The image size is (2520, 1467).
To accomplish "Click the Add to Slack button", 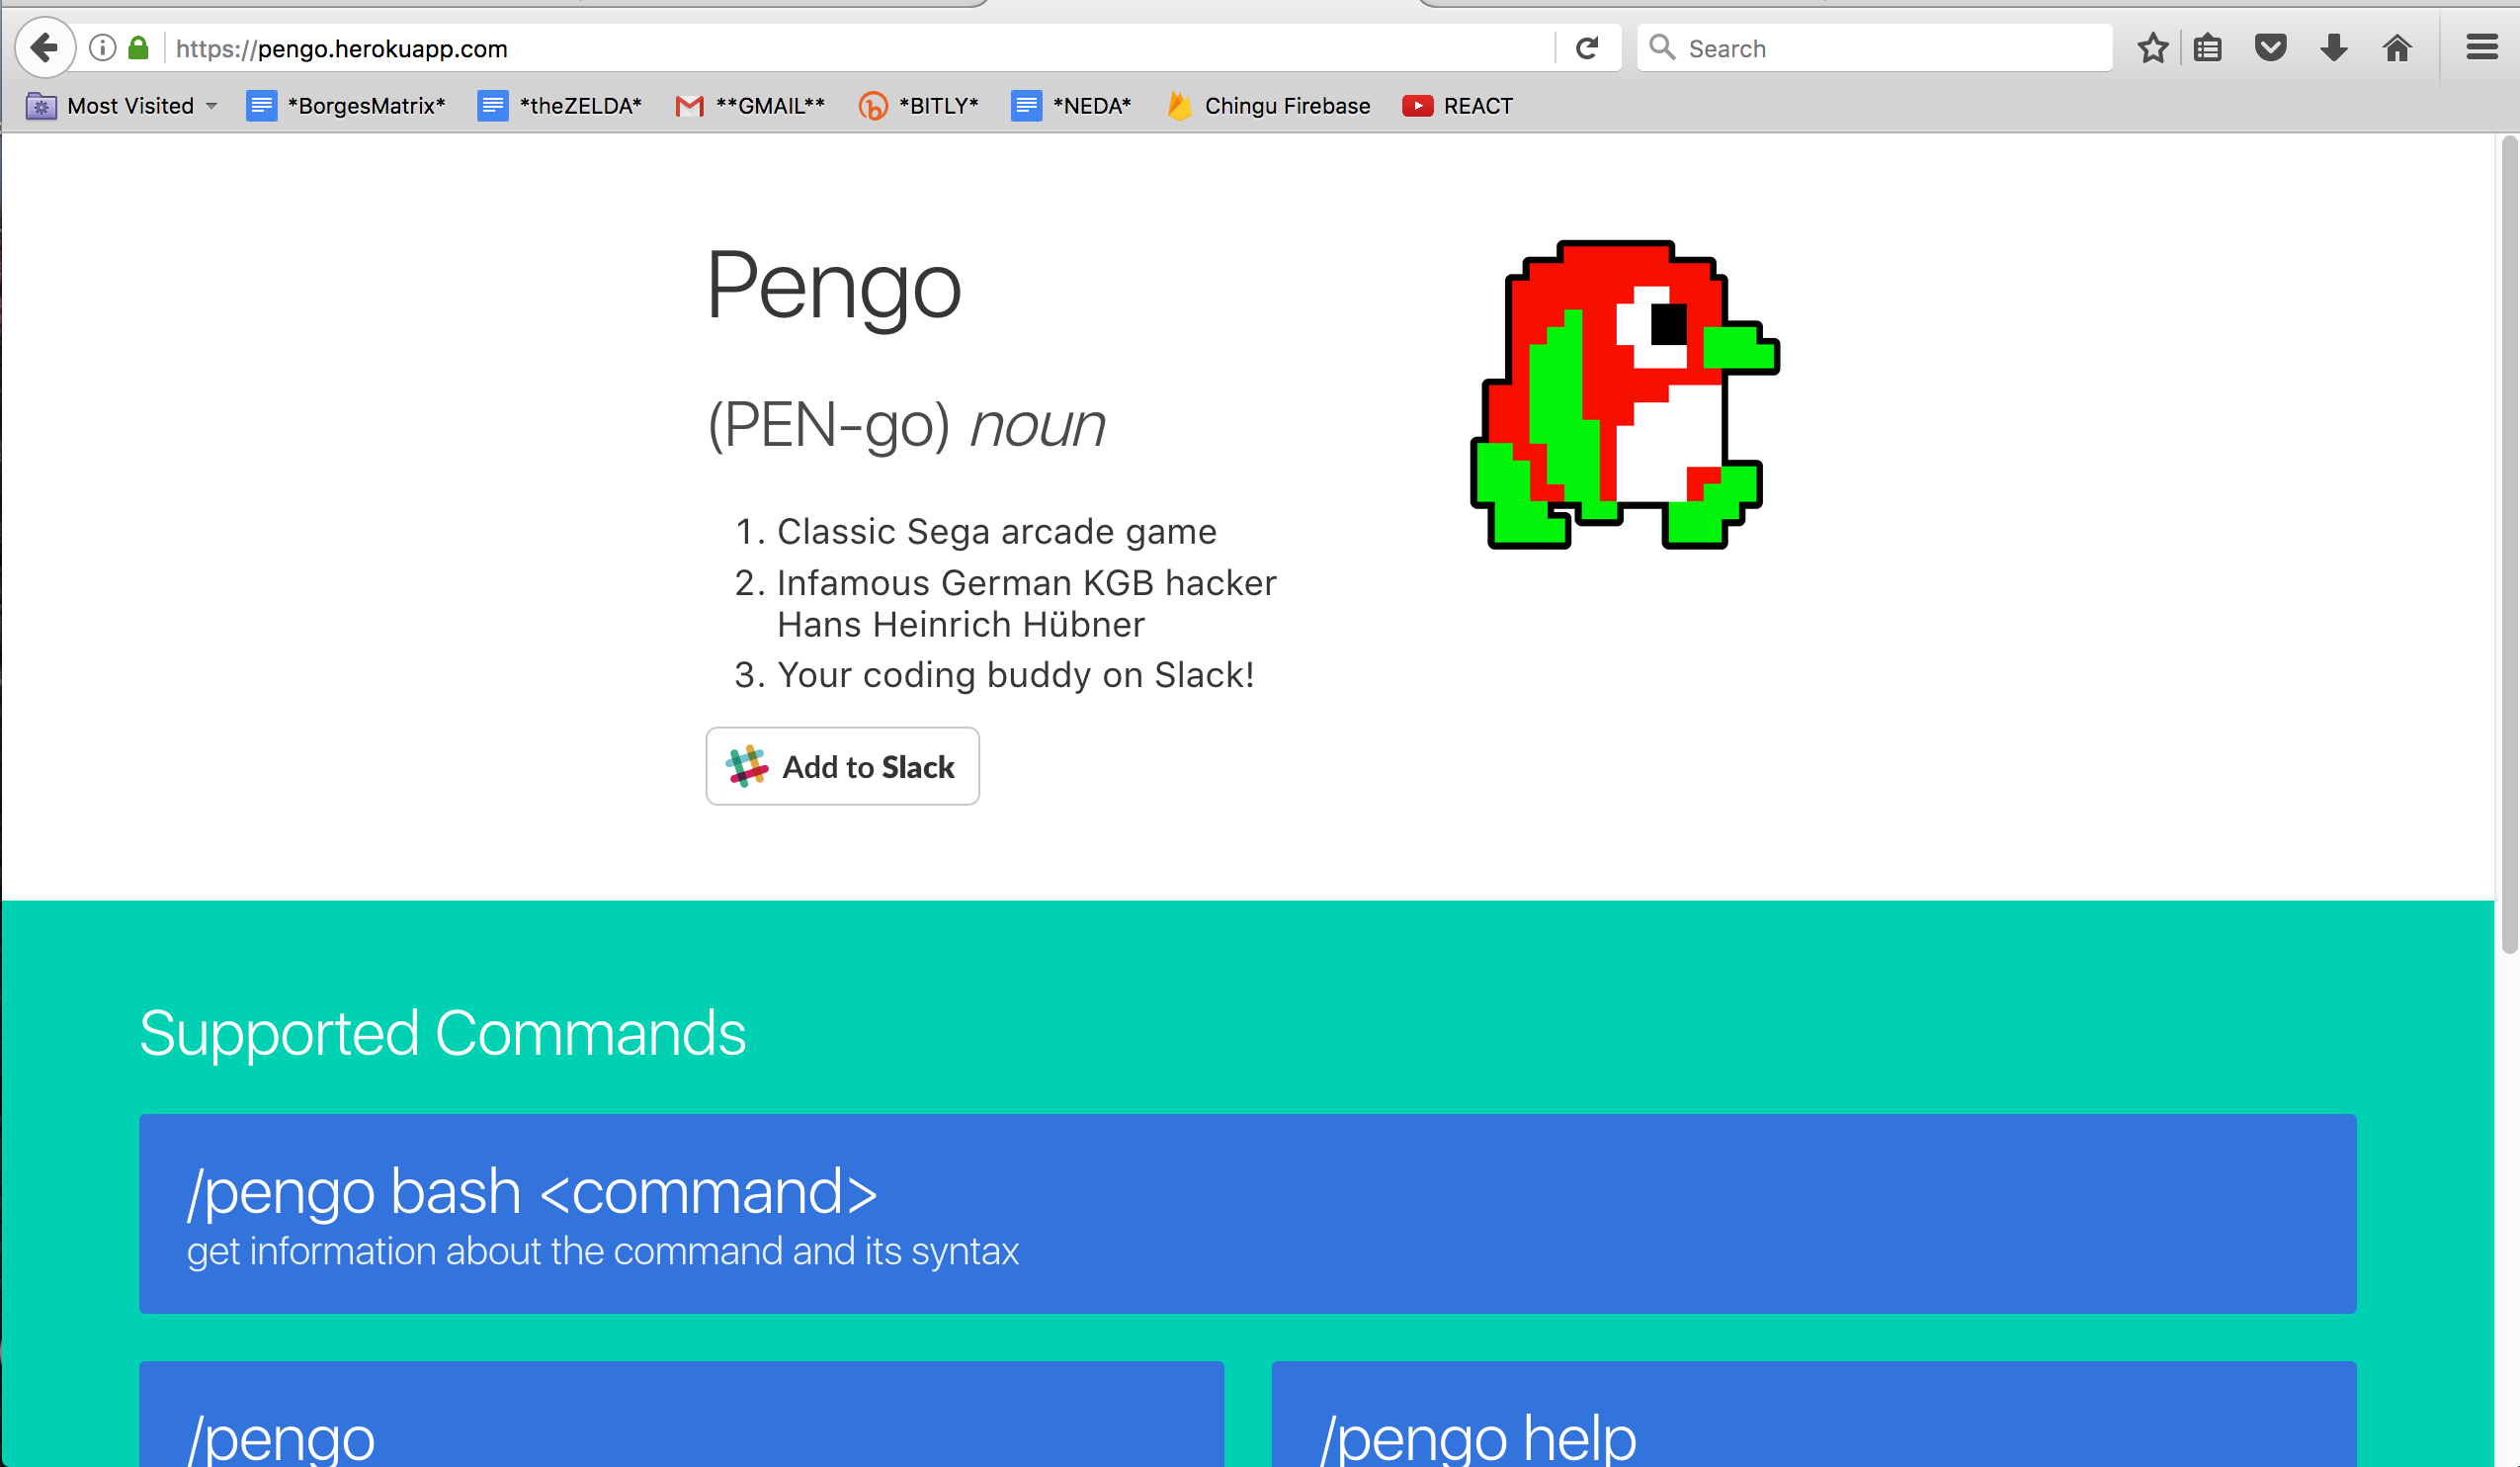I will pos(842,766).
